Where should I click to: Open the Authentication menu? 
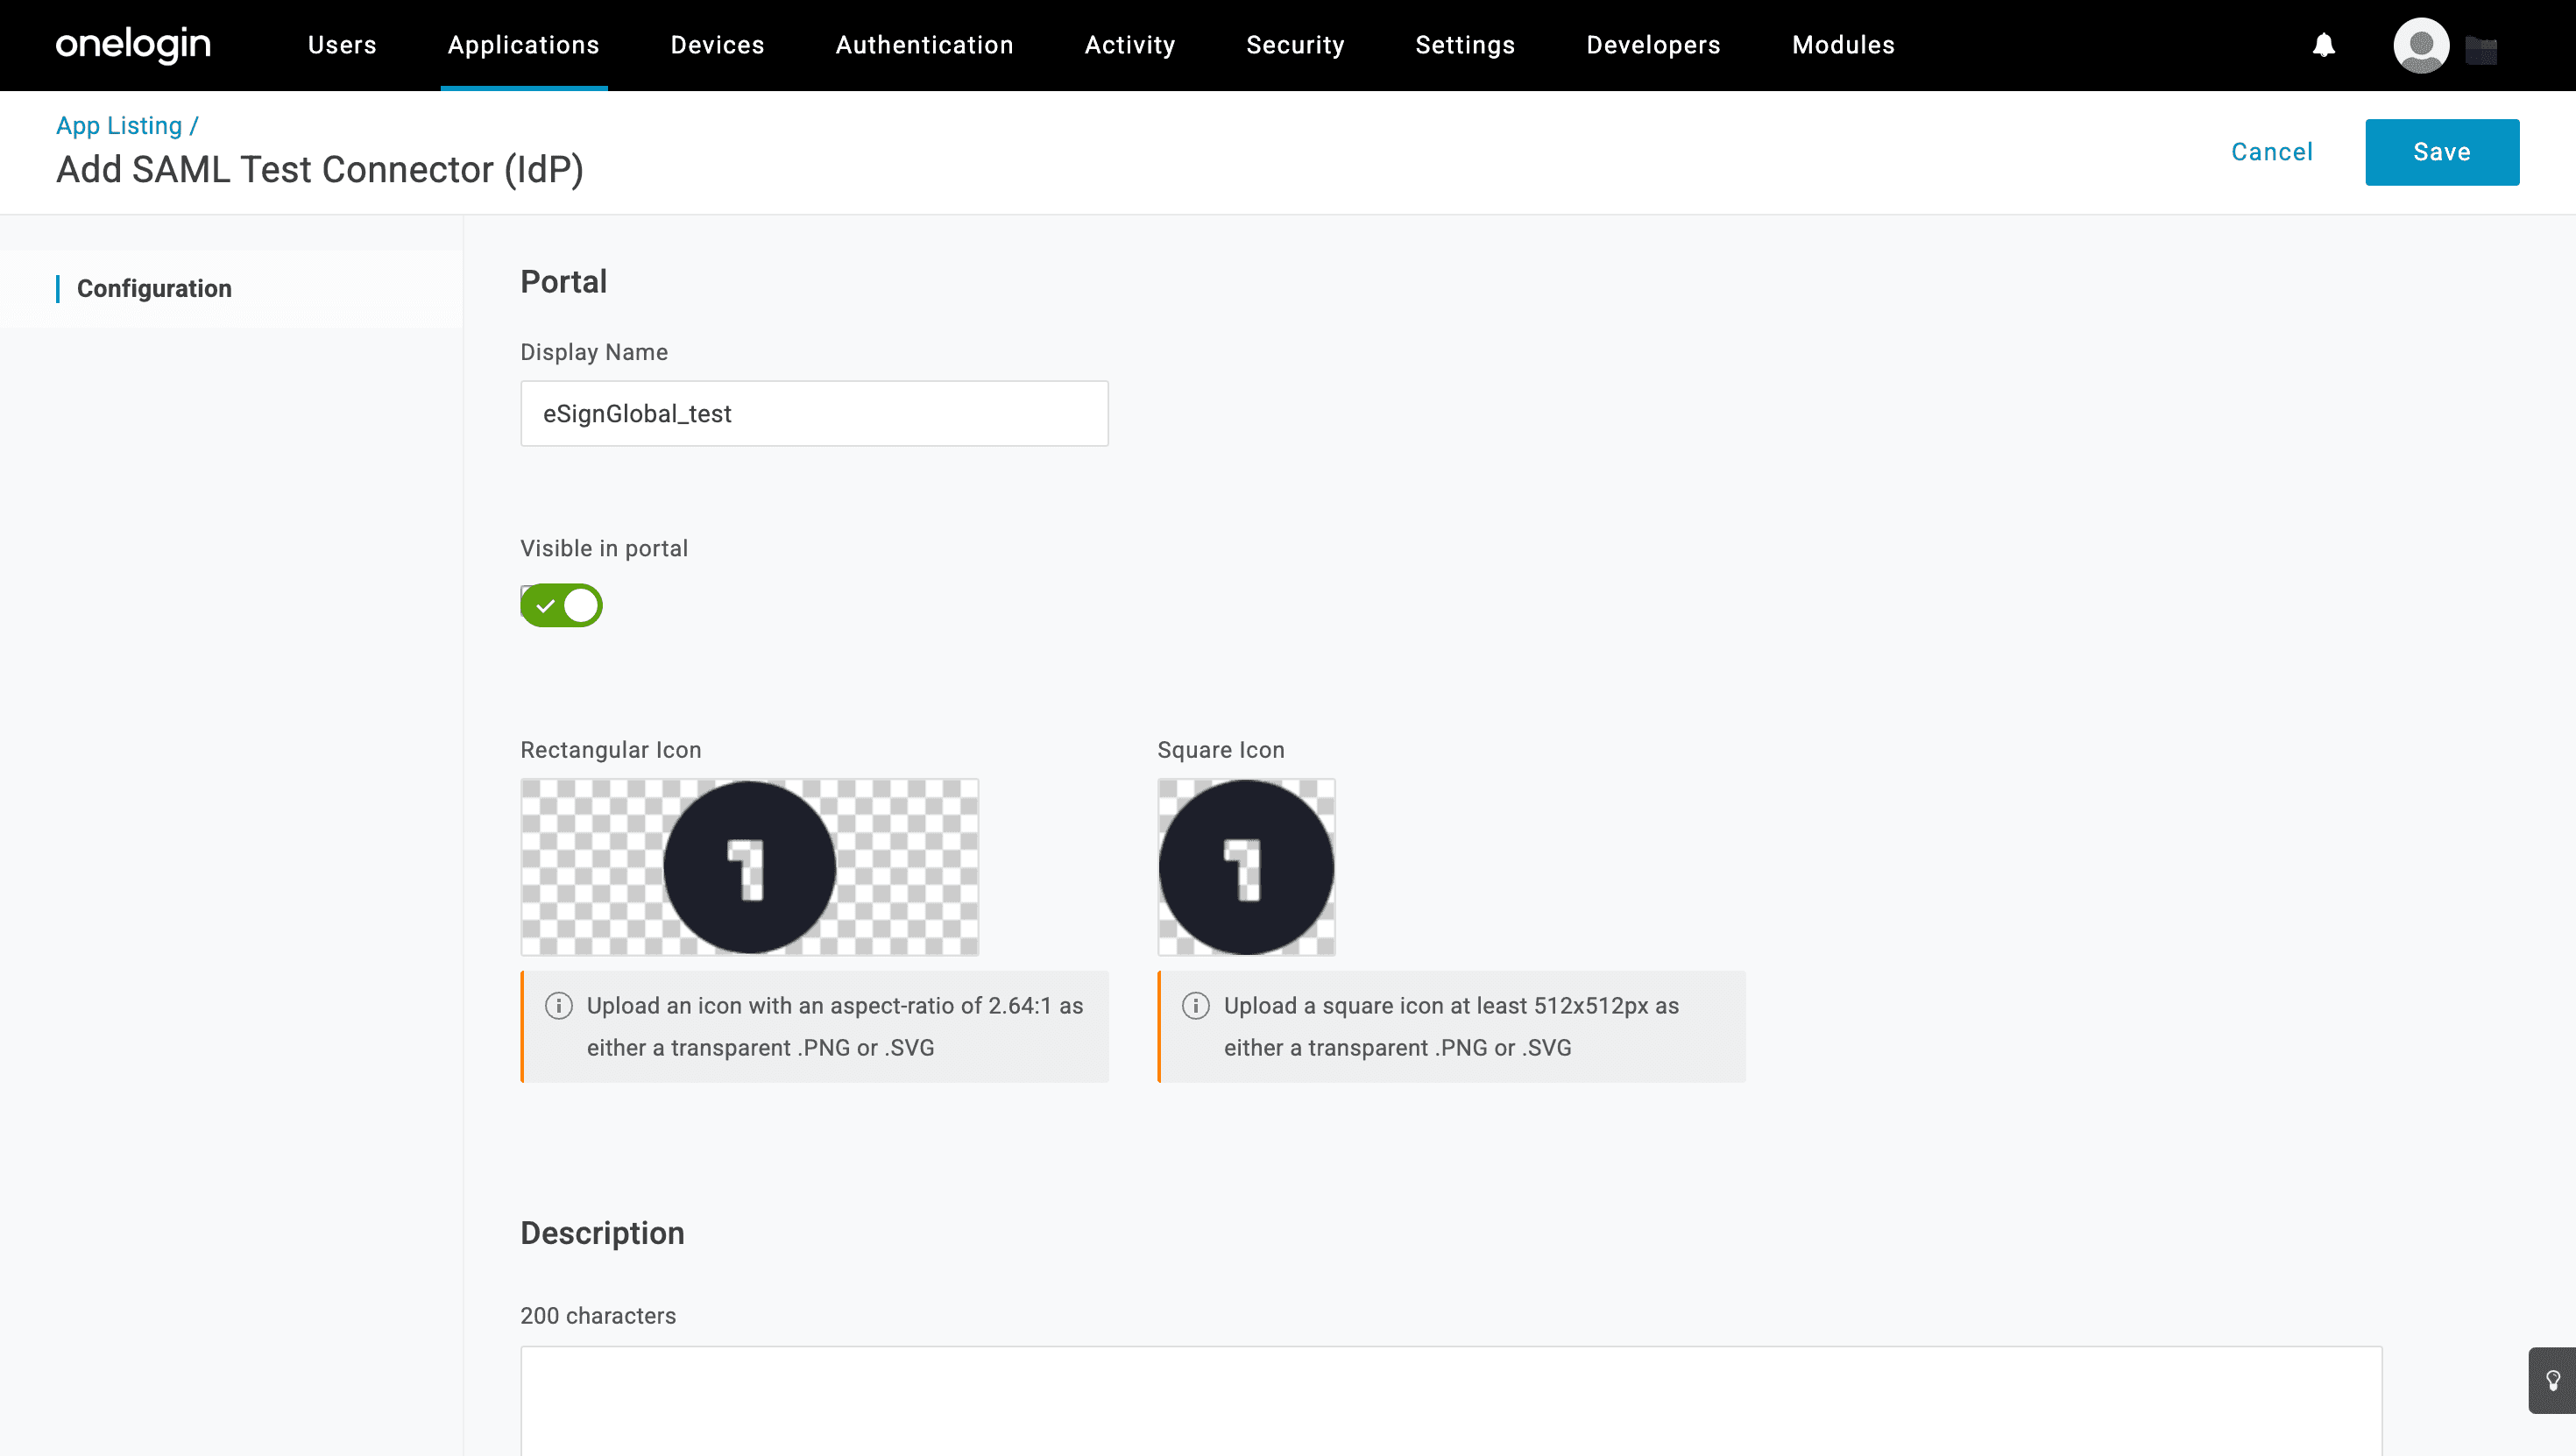(x=924, y=45)
